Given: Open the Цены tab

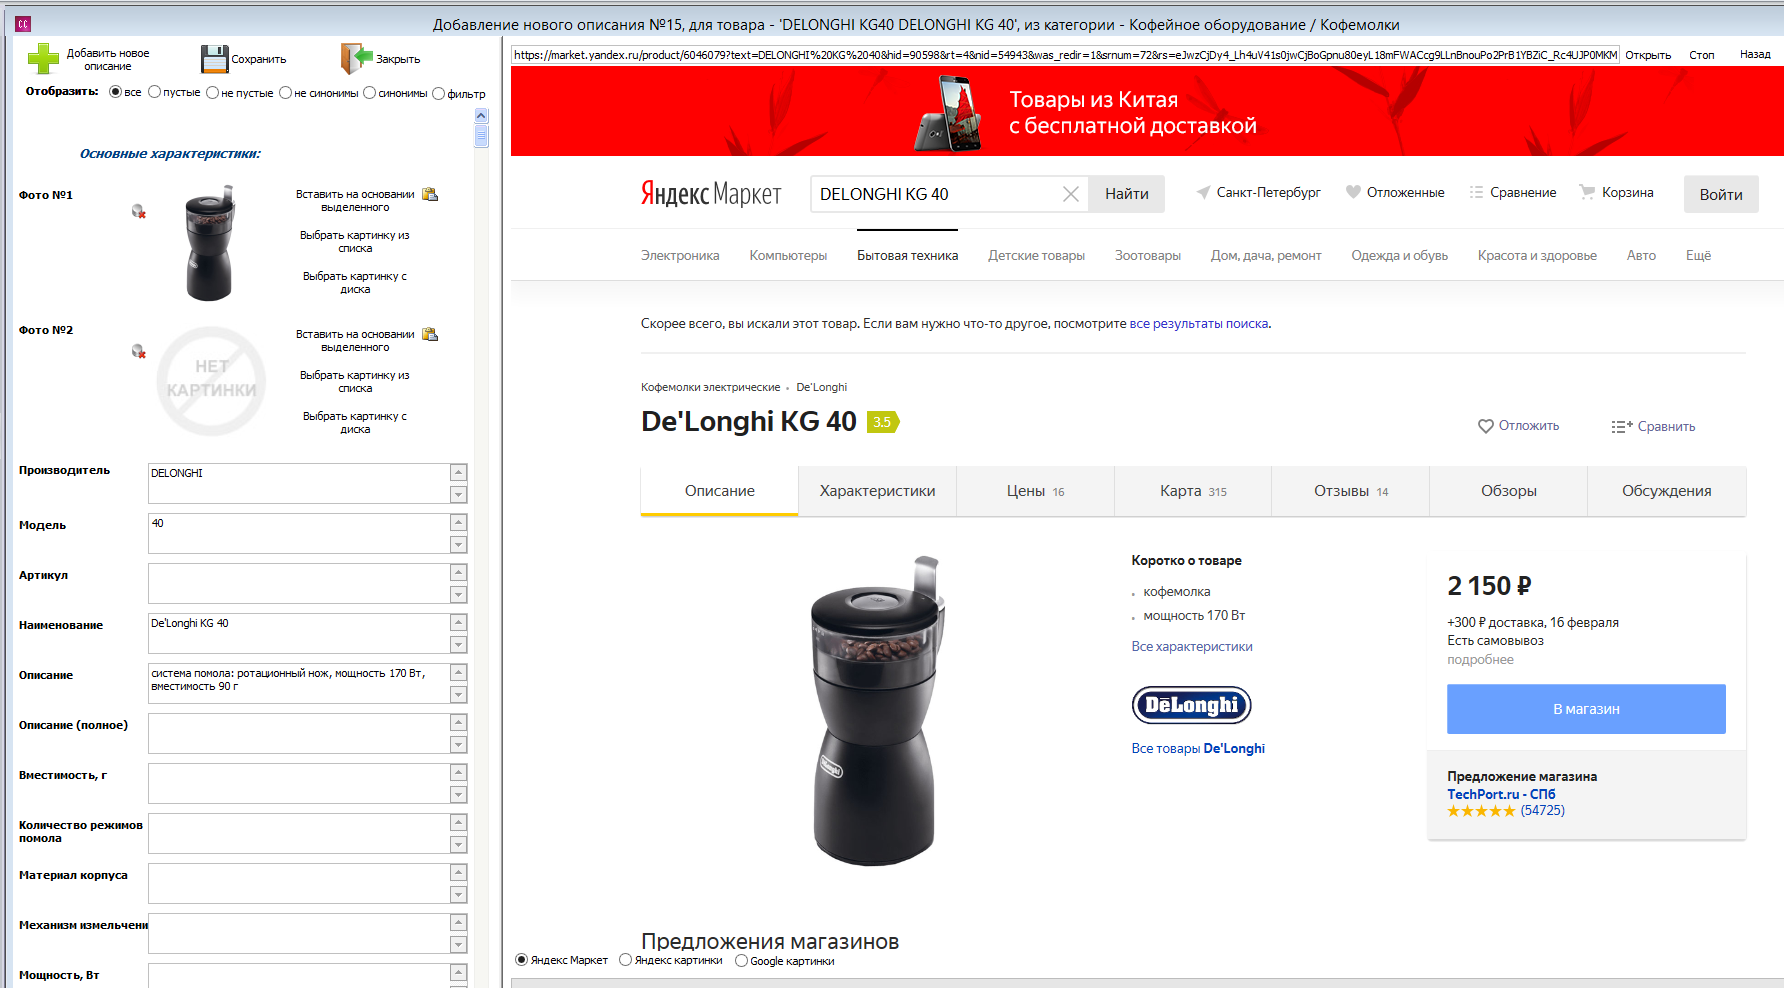Looking at the screenshot, I should [x=1035, y=491].
